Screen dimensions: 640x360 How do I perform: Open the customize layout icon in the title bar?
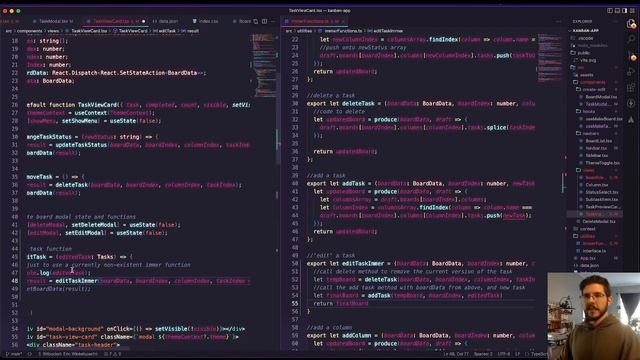[x=633, y=11]
